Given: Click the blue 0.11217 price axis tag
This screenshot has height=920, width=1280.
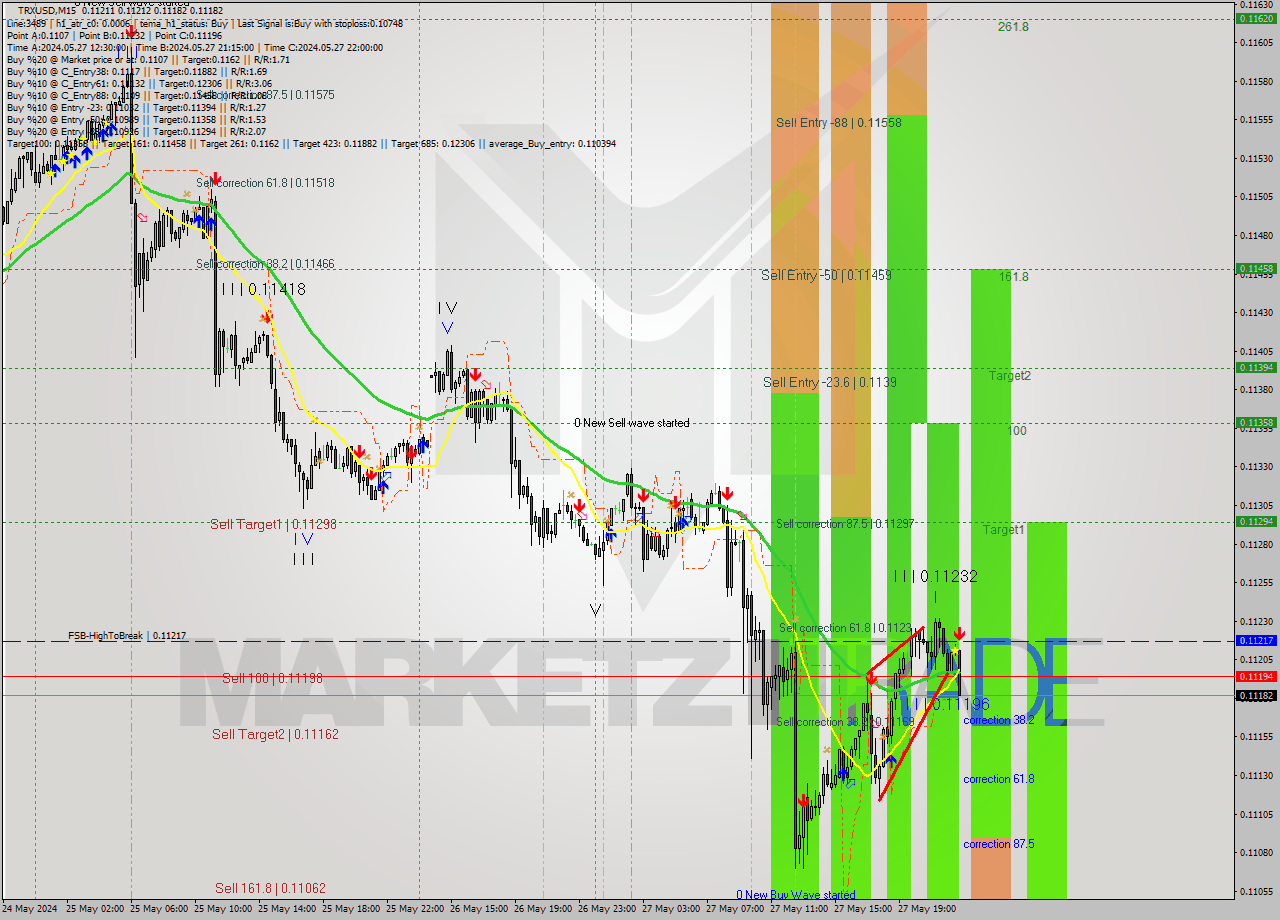Looking at the screenshot, I should 1256,640.
